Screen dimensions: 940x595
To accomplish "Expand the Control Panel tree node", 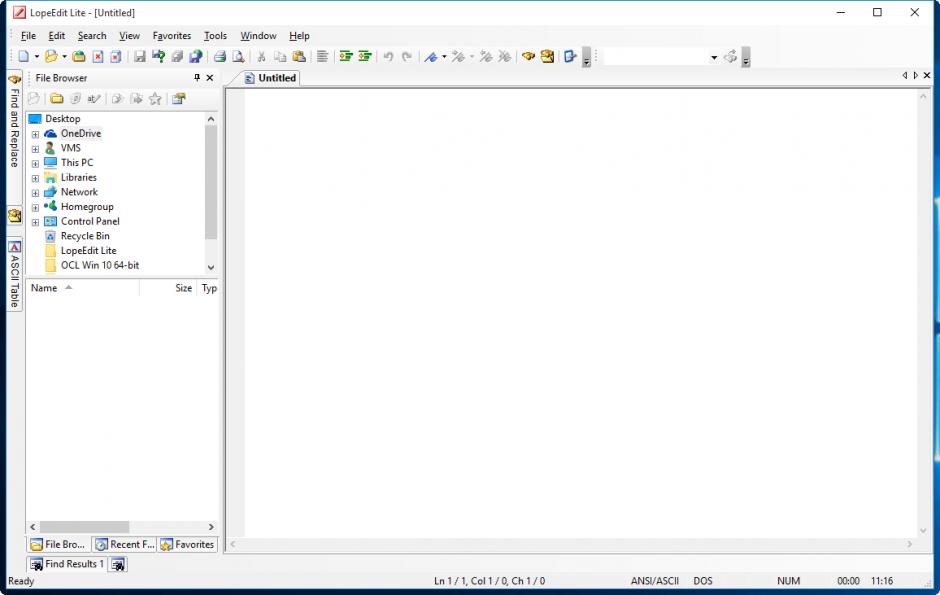I will pyautogui.click(x=35, y=222).
